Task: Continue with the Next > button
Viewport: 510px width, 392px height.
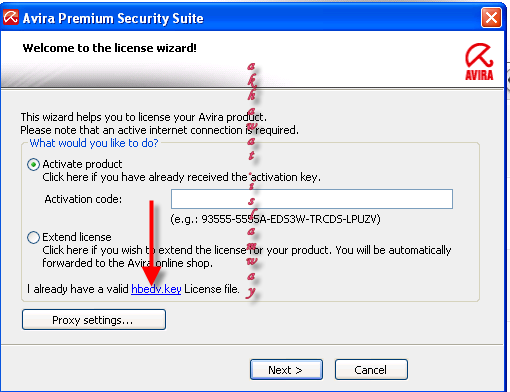Action: click(286, 369)
